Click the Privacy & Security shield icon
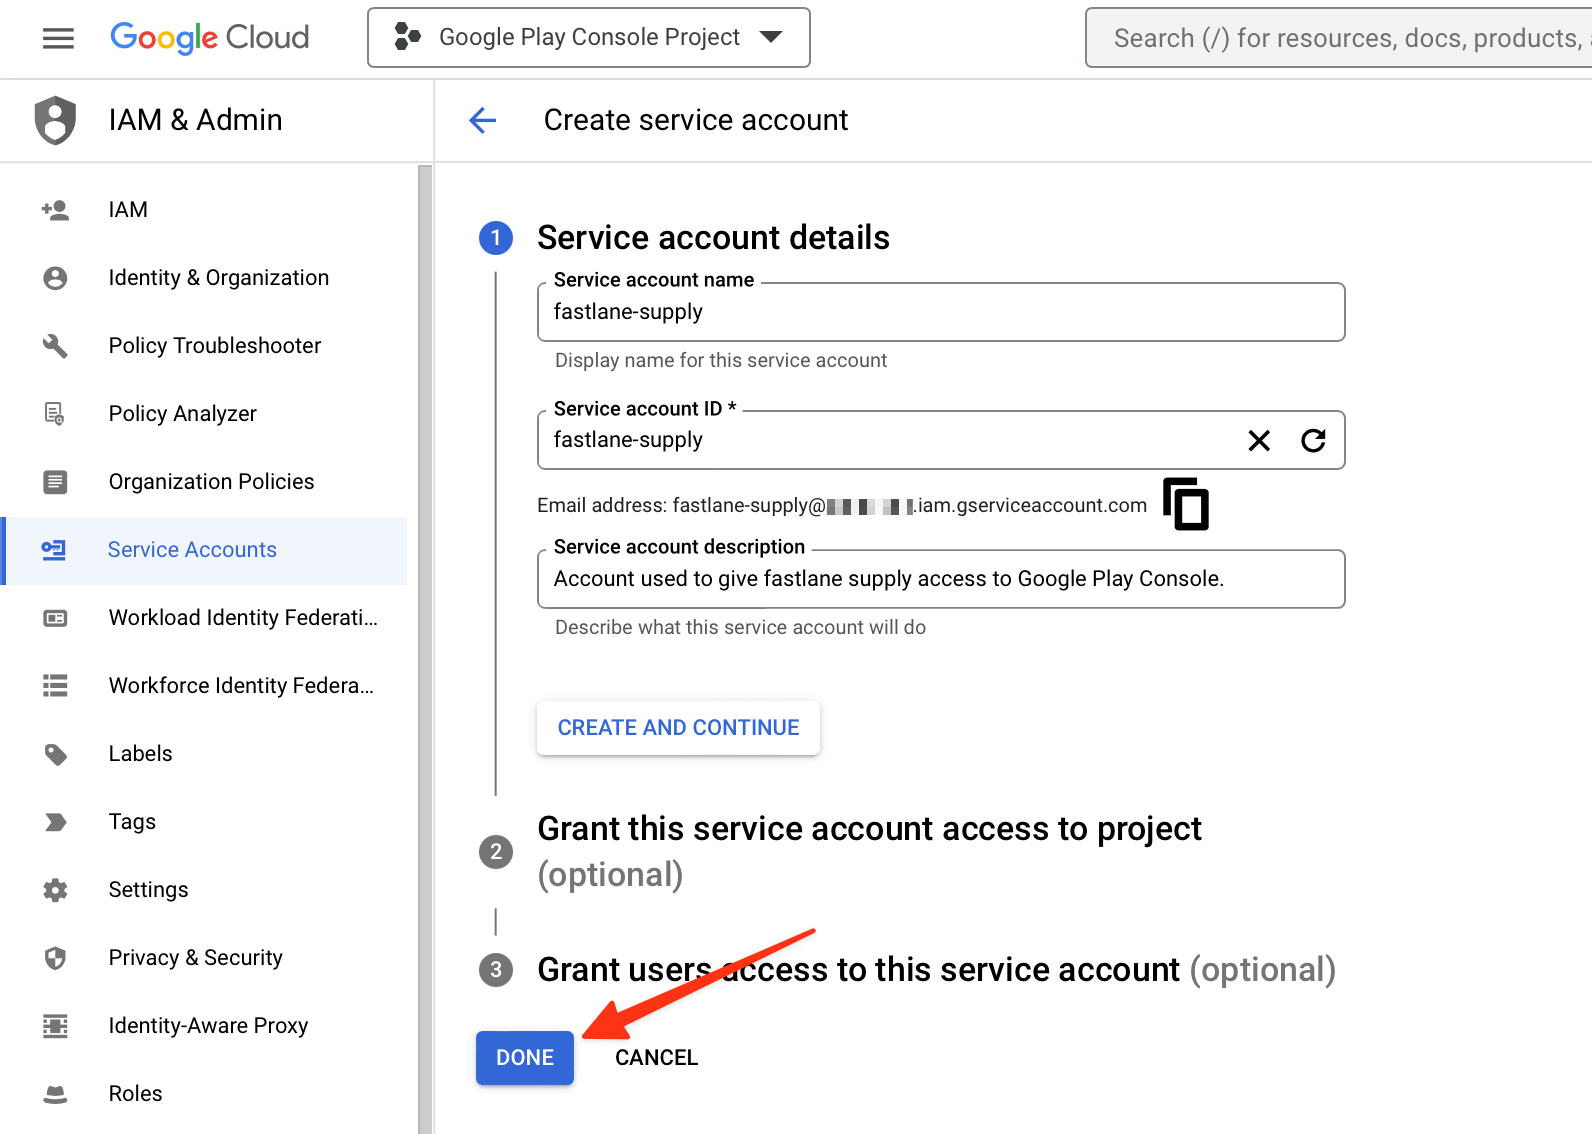This screenshot has height=1134, width=1592. 55,958
